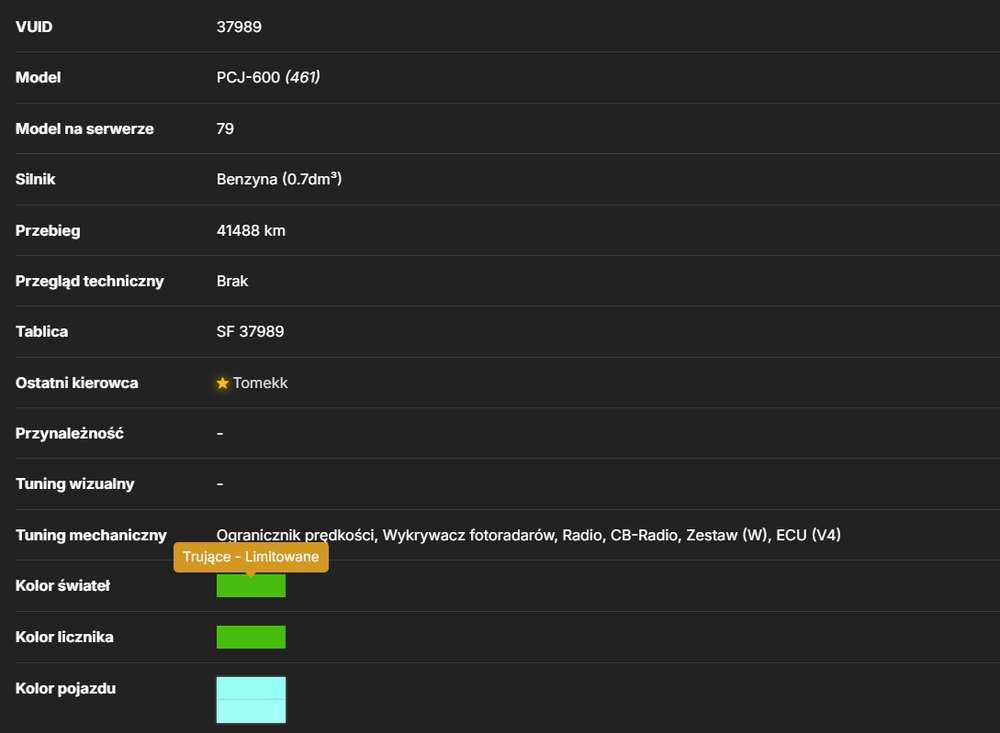Click the Tuning mechaniczny label
Screen dimensions: 1000x733
click(91, 535)
